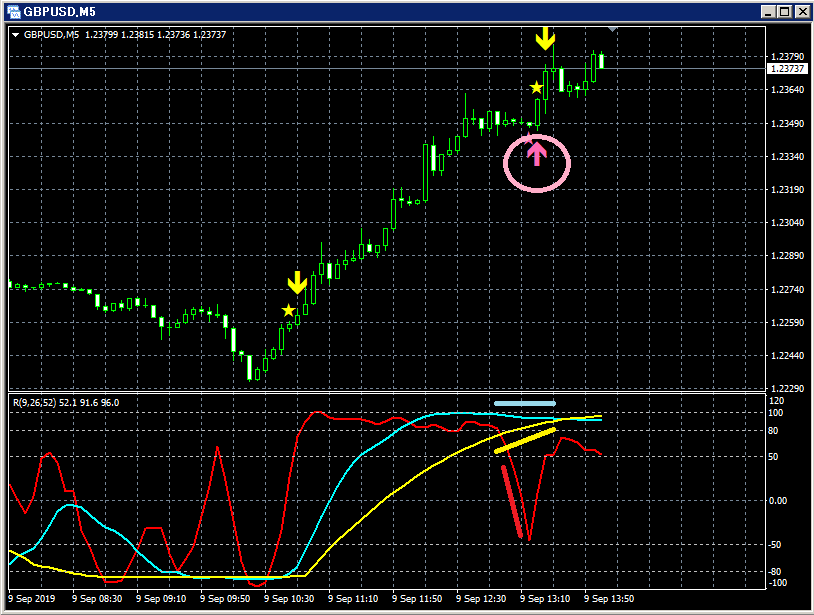Screen dimensions: 814x615
Task: Click the 9 Sep 11:10 time label
Action: tap(353, 598)
